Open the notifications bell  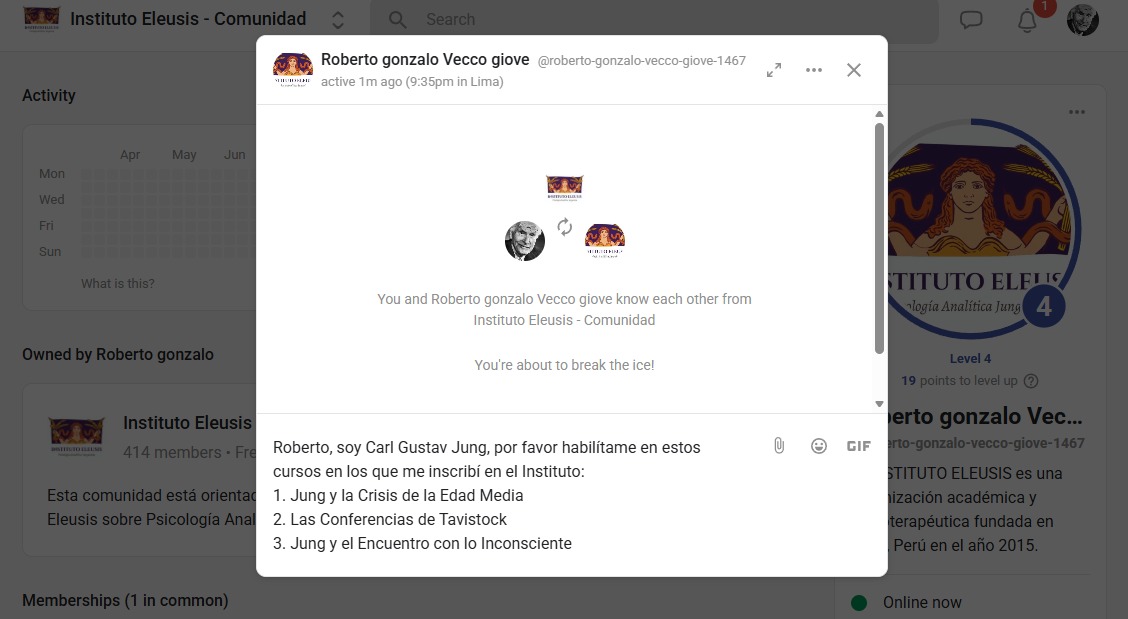(1027, 20)
